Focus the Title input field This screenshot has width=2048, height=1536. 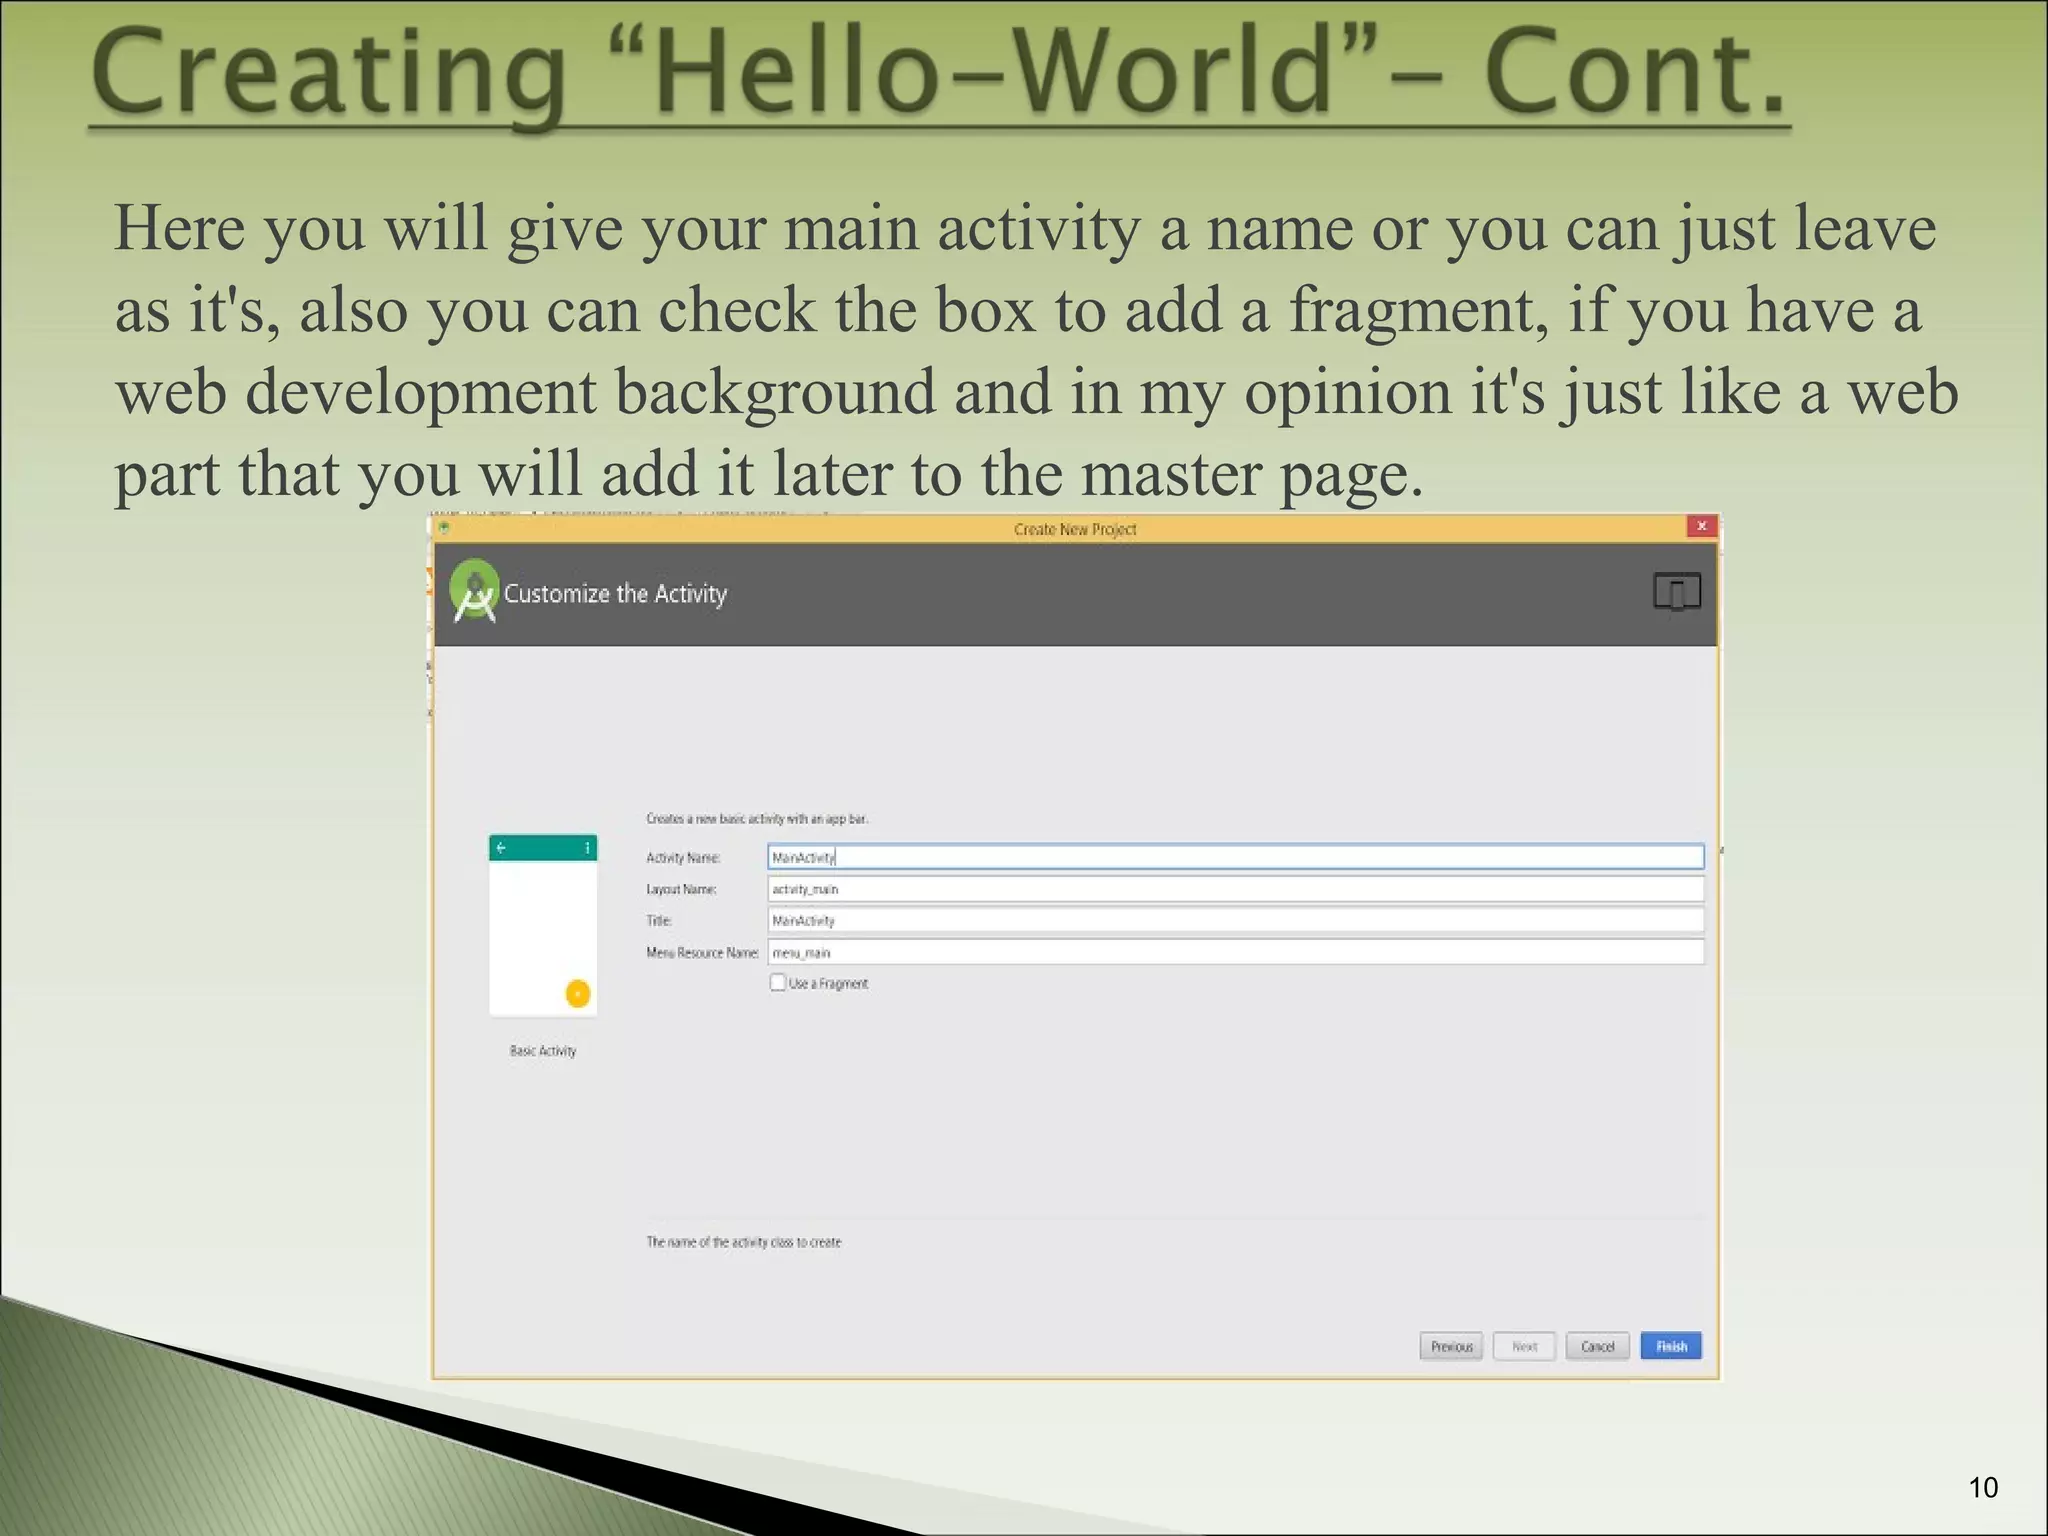tap(1235, 920)
